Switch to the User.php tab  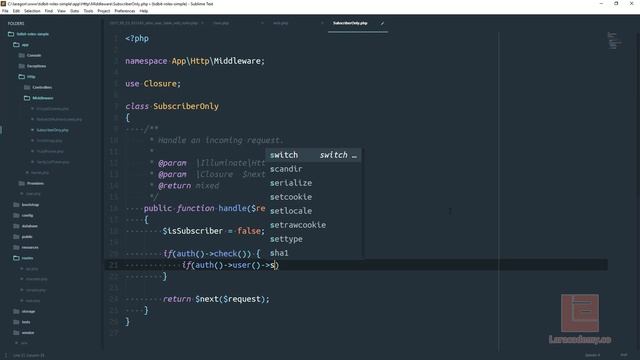(221, 23)
